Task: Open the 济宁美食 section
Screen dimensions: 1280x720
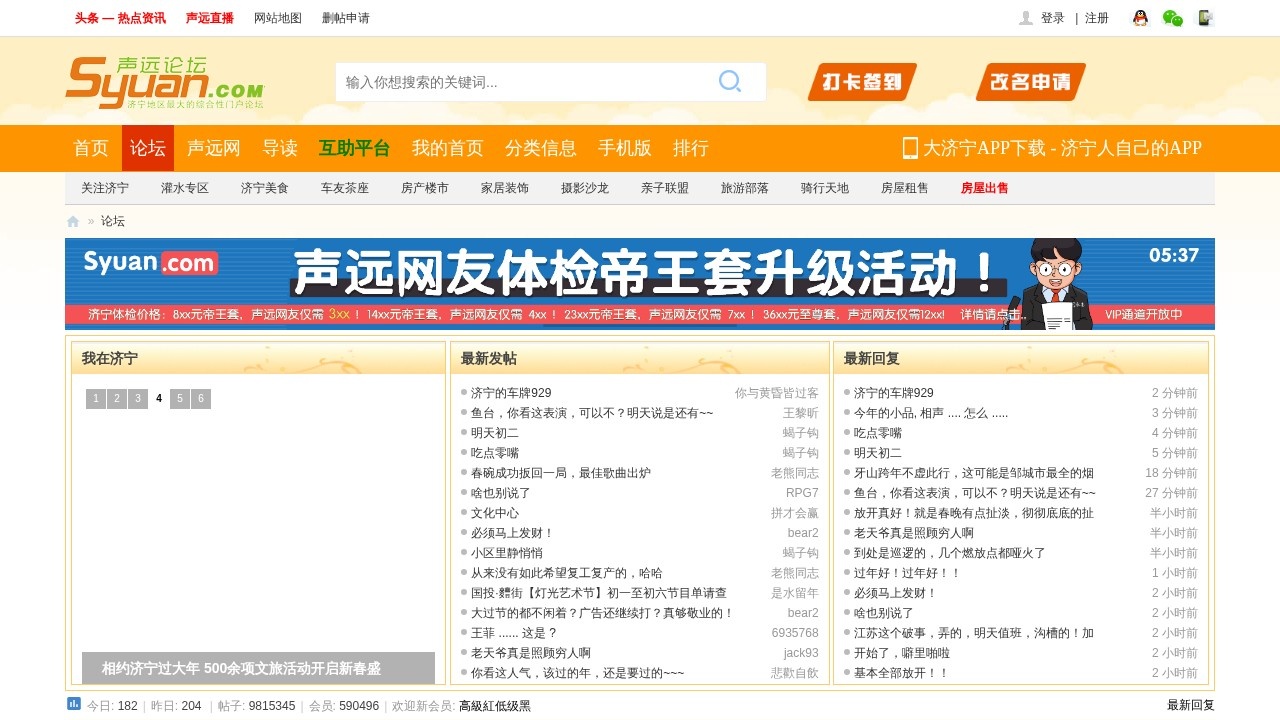Action: 266,187
